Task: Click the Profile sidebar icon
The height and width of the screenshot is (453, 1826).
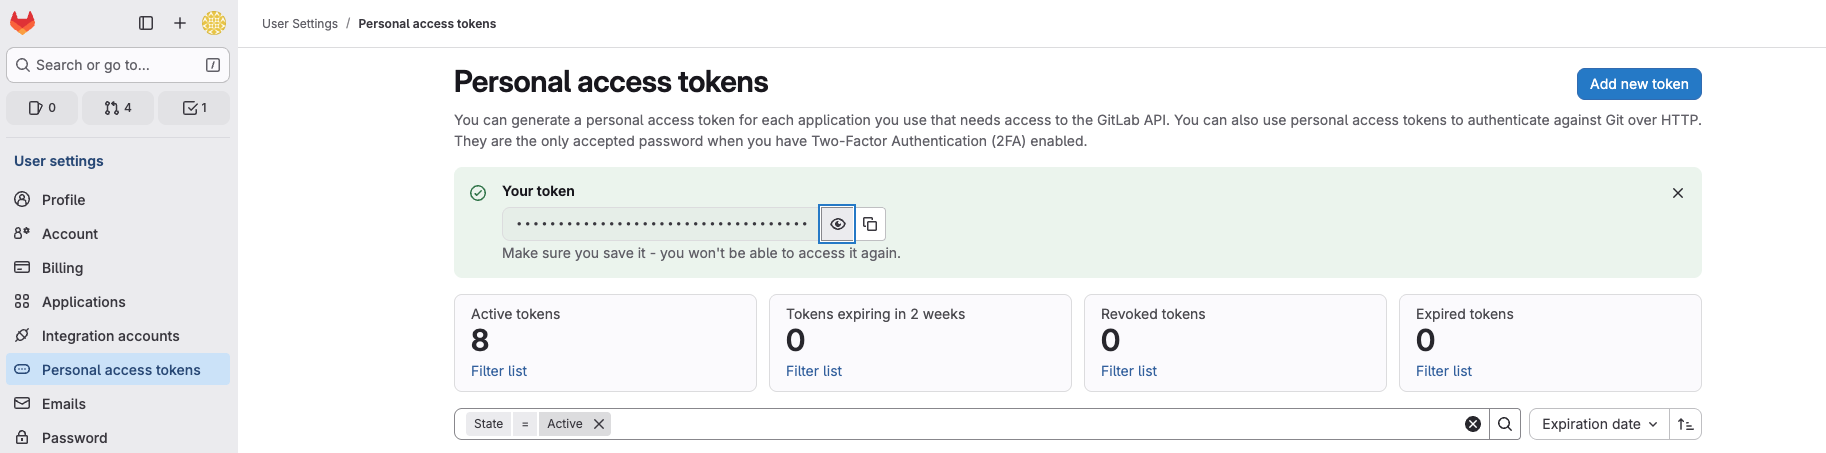Action: pyautogui.click(x=22, y=199)
